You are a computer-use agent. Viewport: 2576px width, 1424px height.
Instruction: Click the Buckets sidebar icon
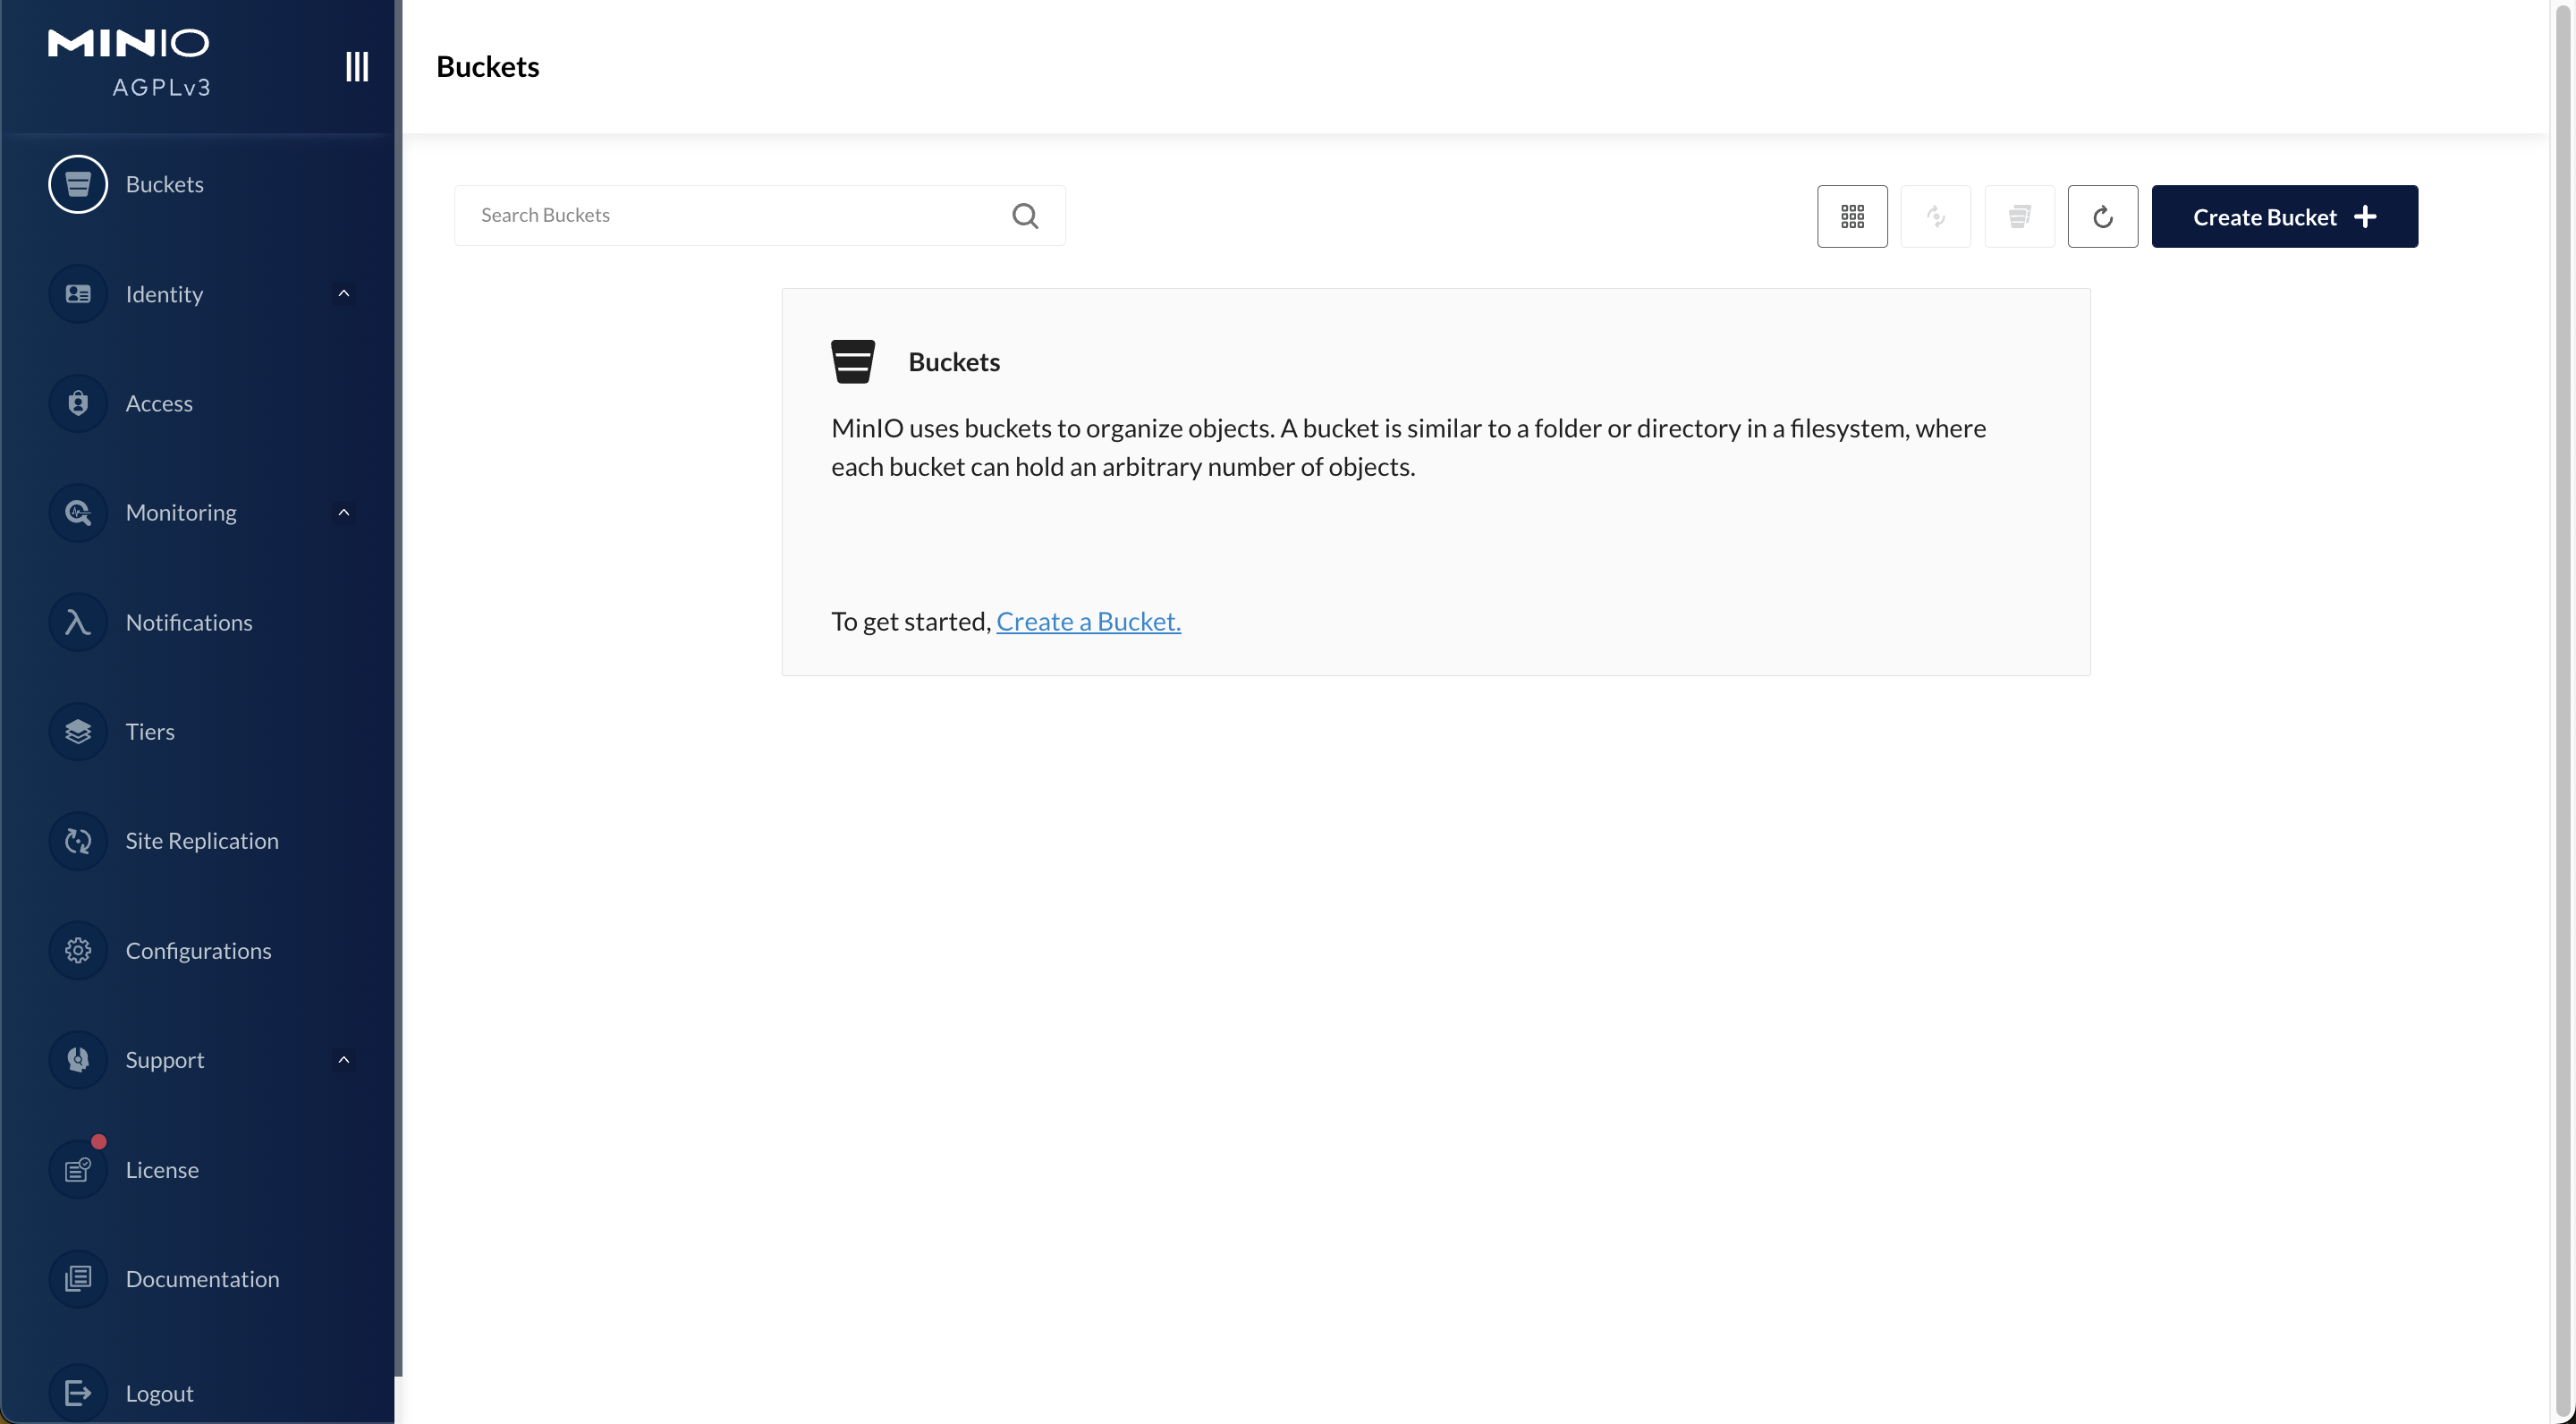[78, 184]
